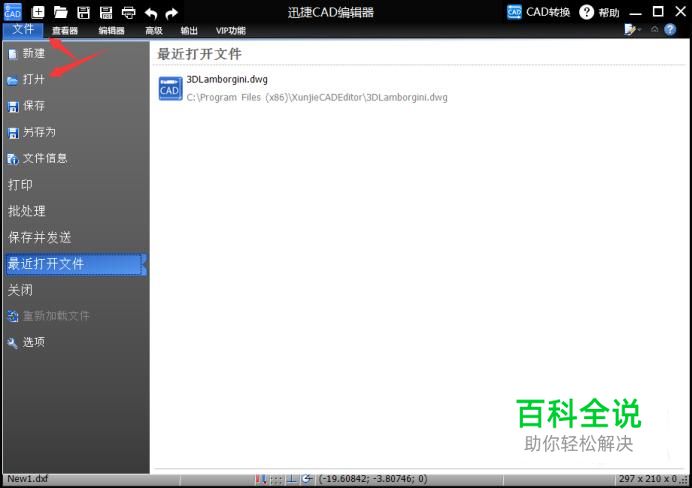Switch to the 输出 tab
Viewport: 692px width, 488px height.
pos(189,30)
